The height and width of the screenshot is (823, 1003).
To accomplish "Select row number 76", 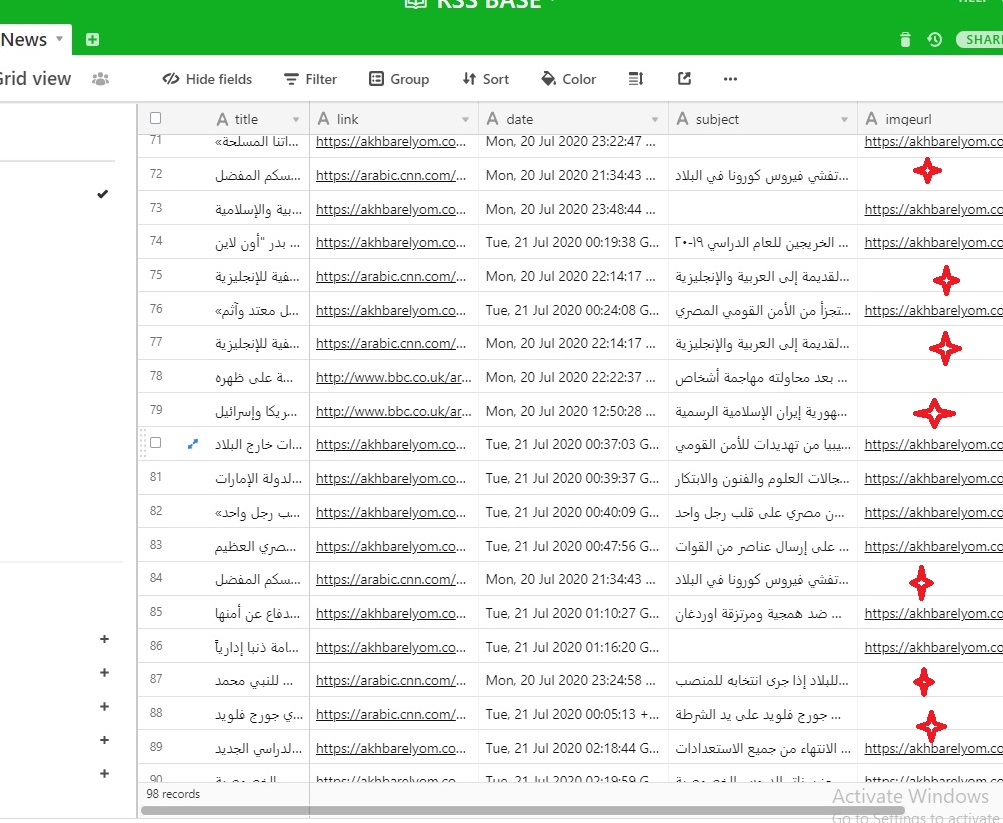I will pyautogui.click(x=156, y=309).
